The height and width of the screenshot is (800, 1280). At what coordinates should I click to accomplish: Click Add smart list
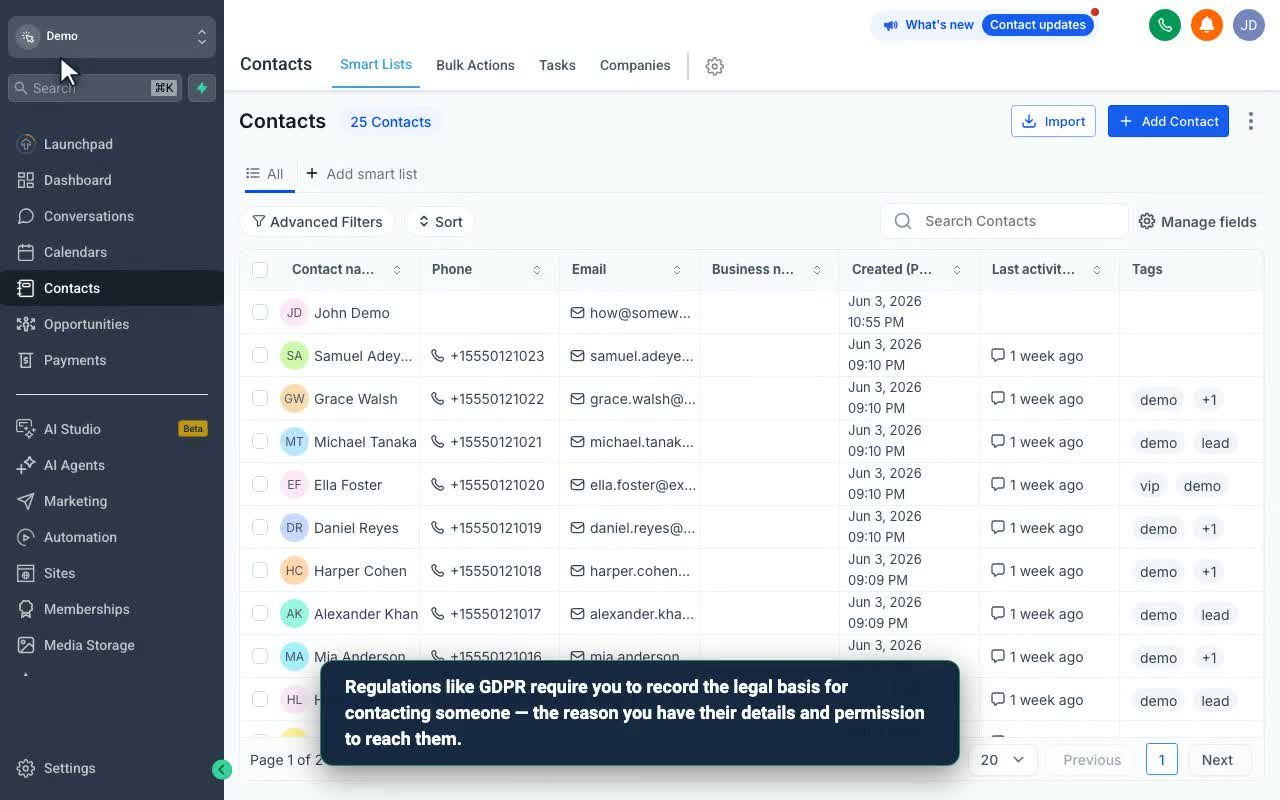[362, 174]
